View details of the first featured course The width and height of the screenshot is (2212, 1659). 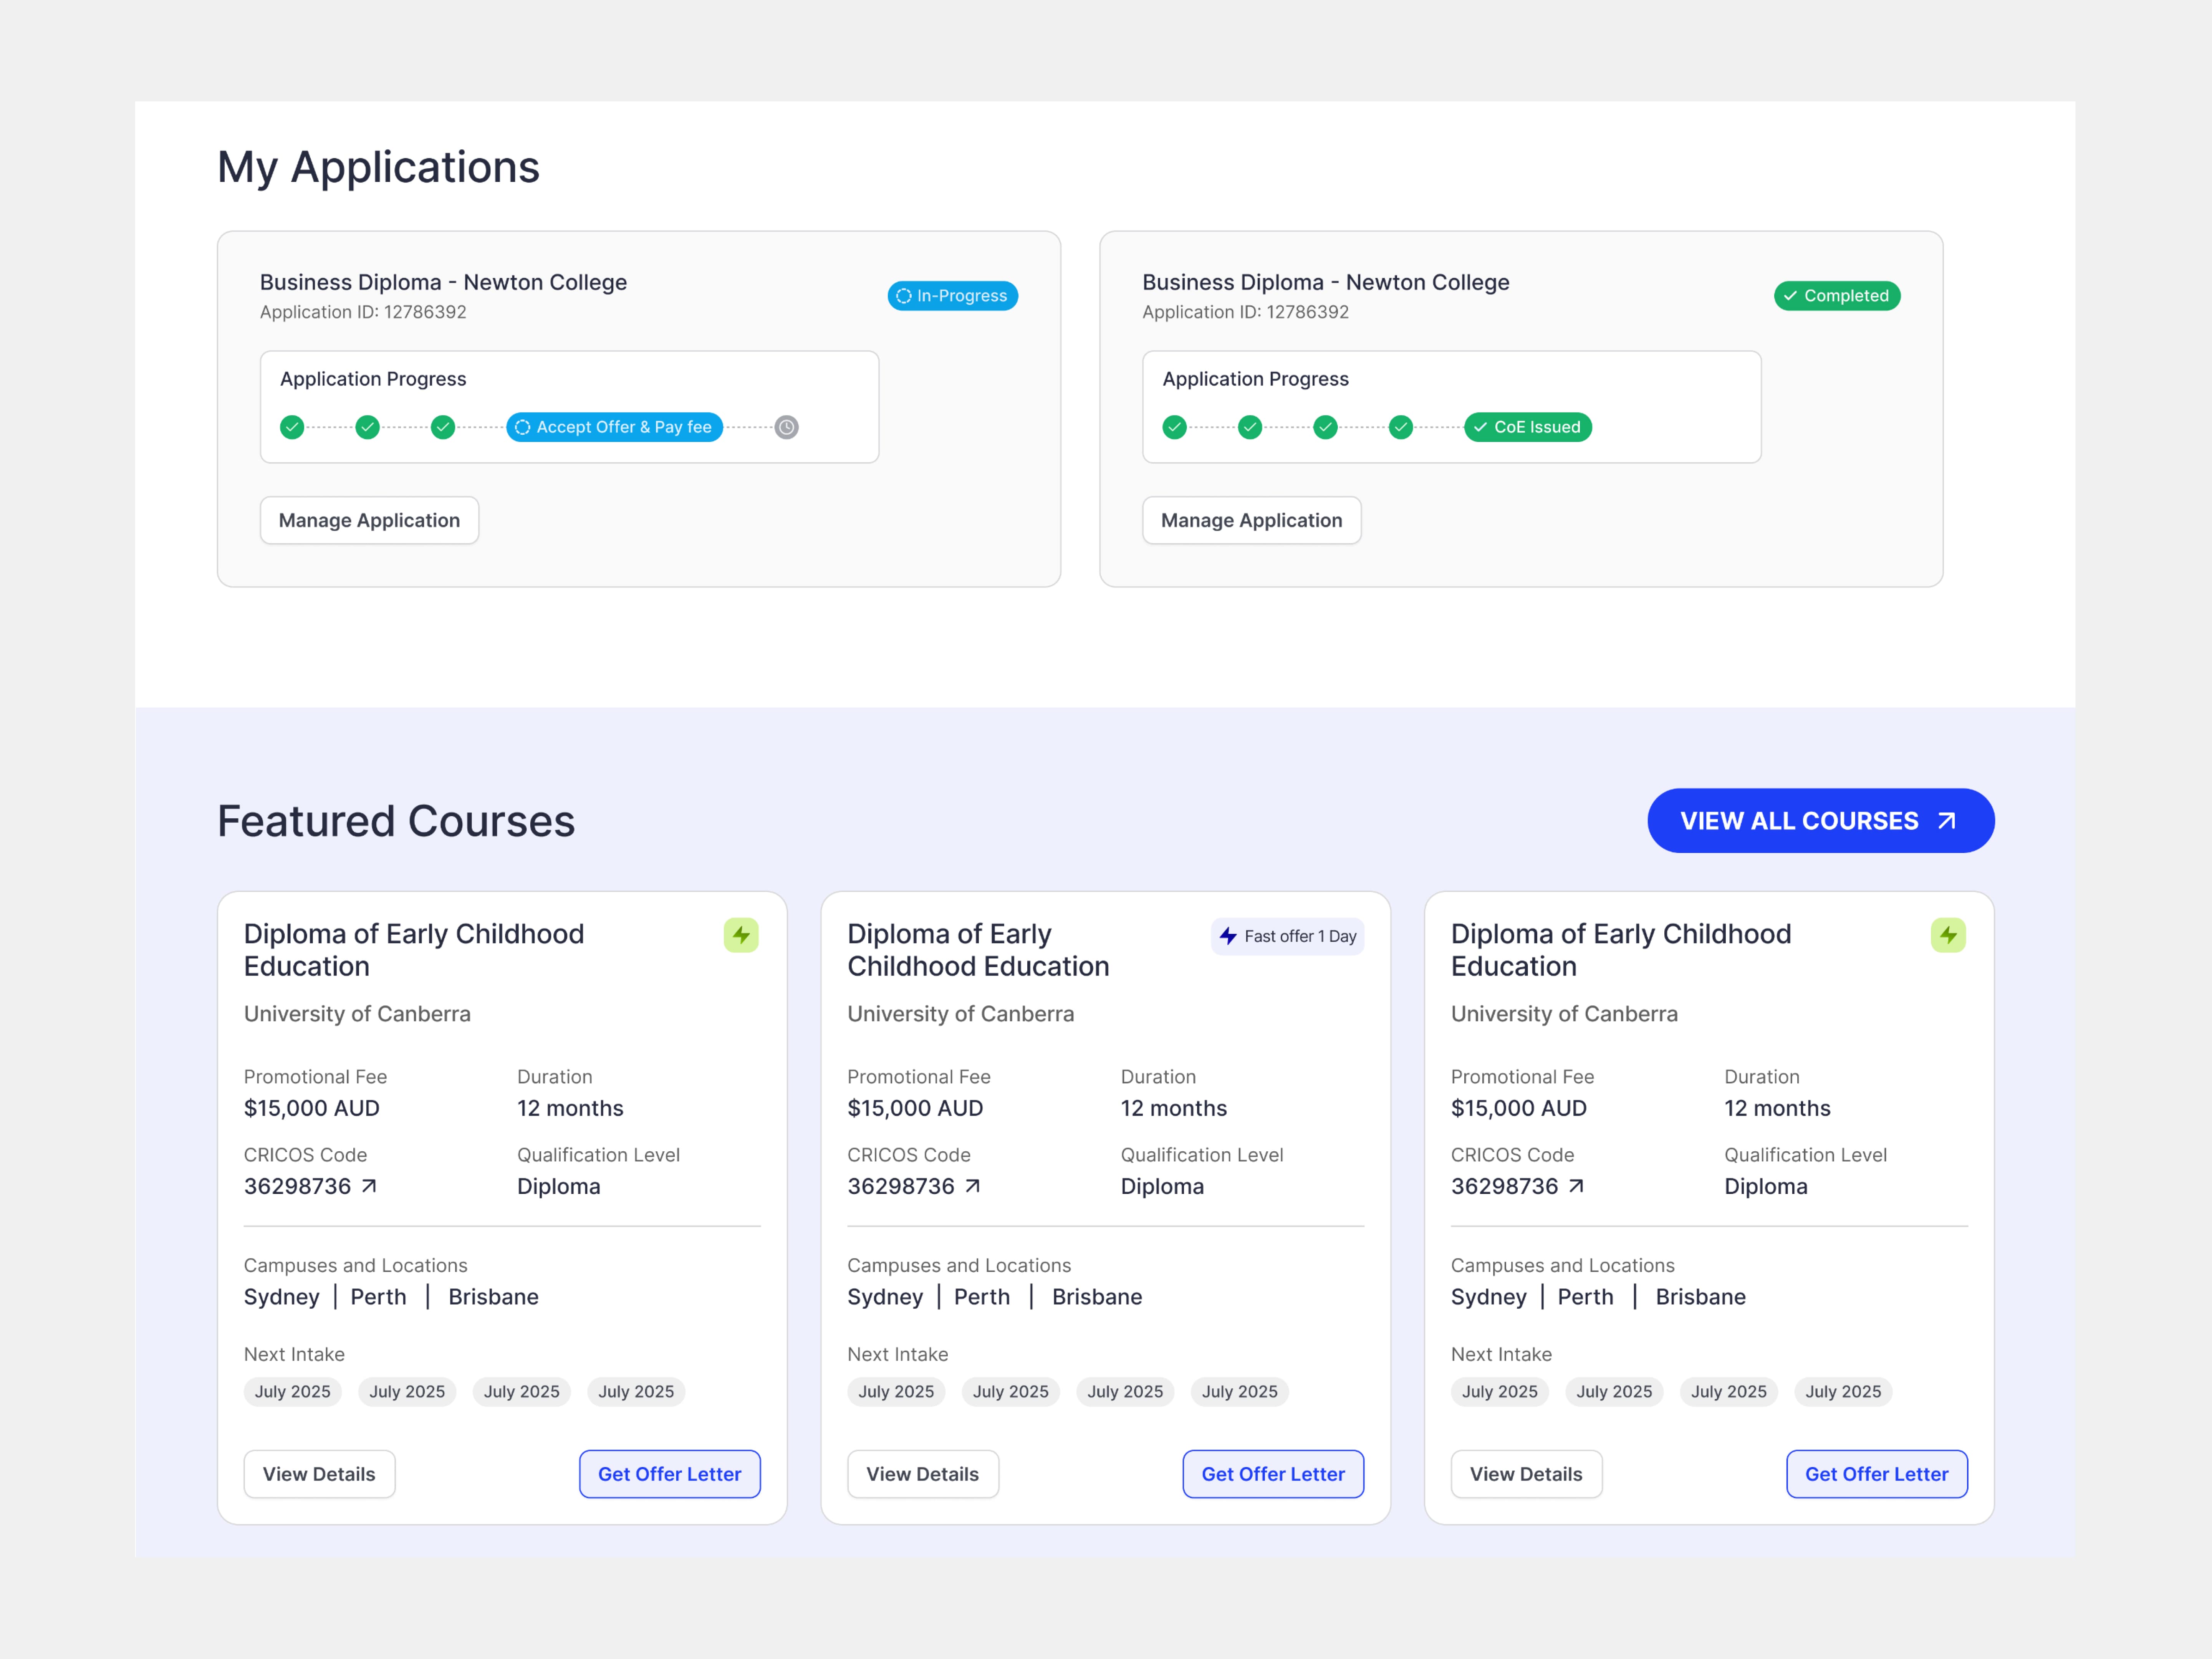pyautogui.click(x=319, y=1474)
